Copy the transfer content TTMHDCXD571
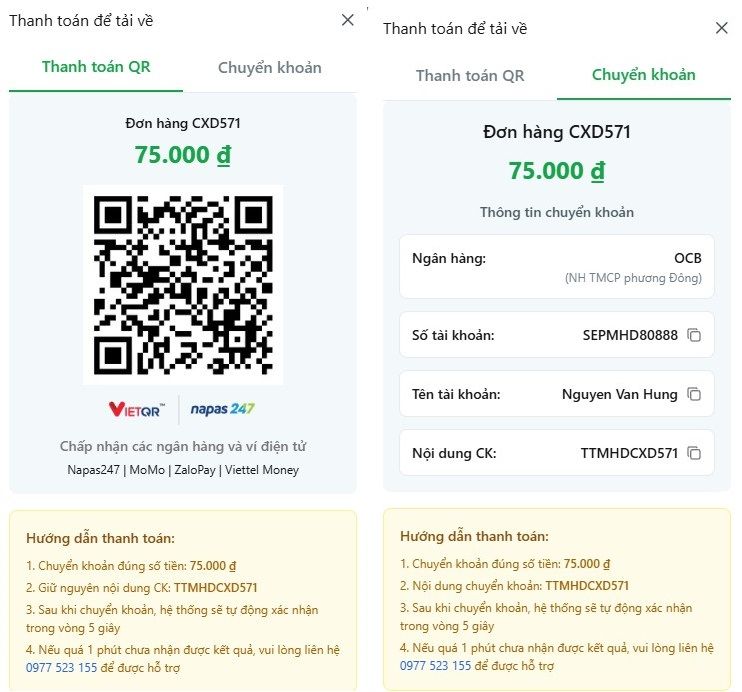 [x=694, y=454]
